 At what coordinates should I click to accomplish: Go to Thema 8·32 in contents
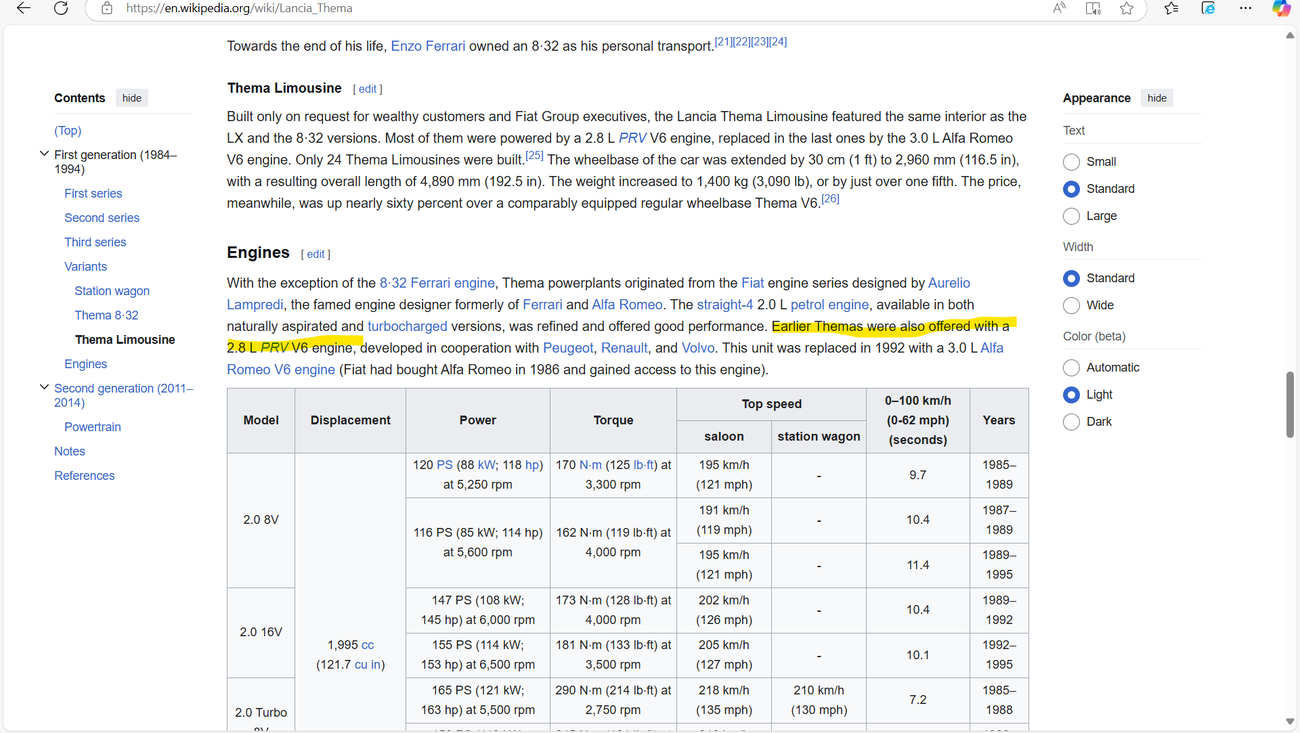pos(106,315)
